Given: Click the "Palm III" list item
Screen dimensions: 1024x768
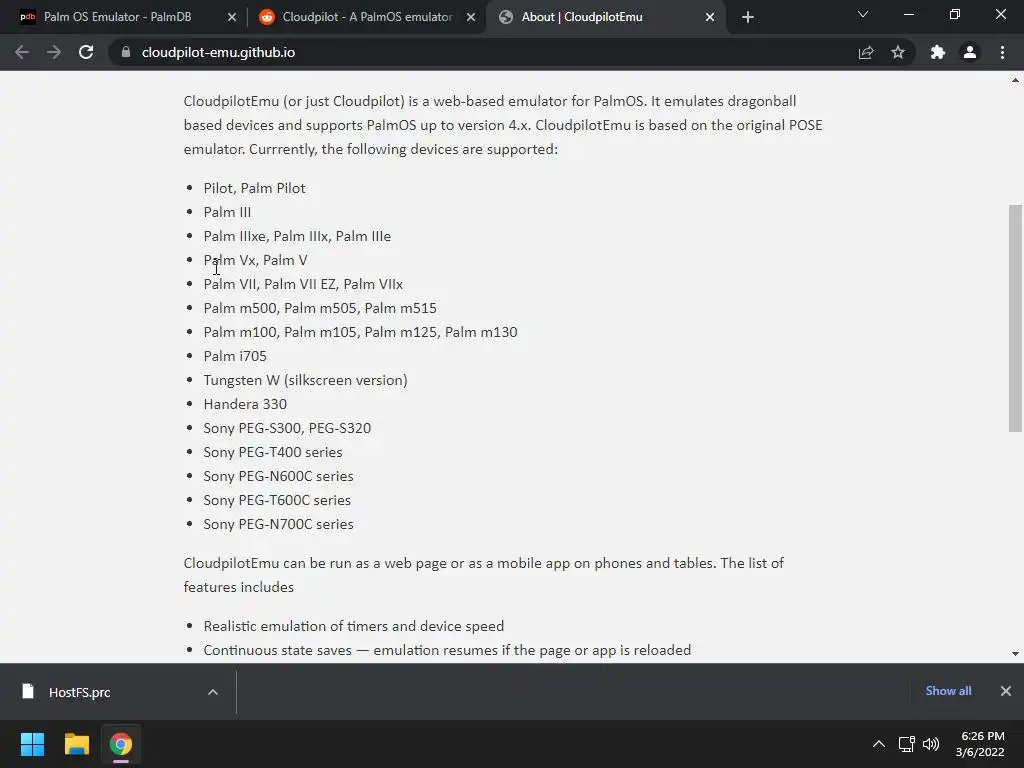Looking at the screenshot, I should click(x=227, y=212).
